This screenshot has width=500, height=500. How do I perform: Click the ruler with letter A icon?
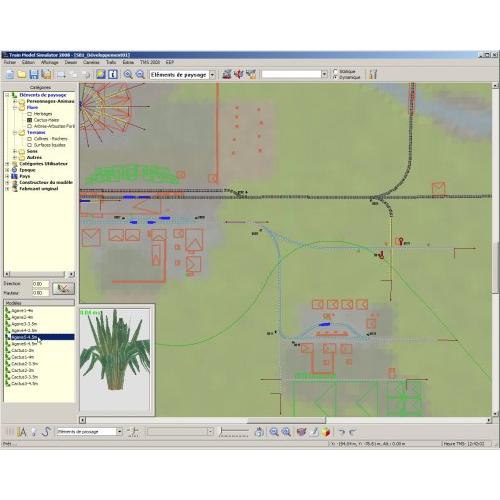click(22, 432)
